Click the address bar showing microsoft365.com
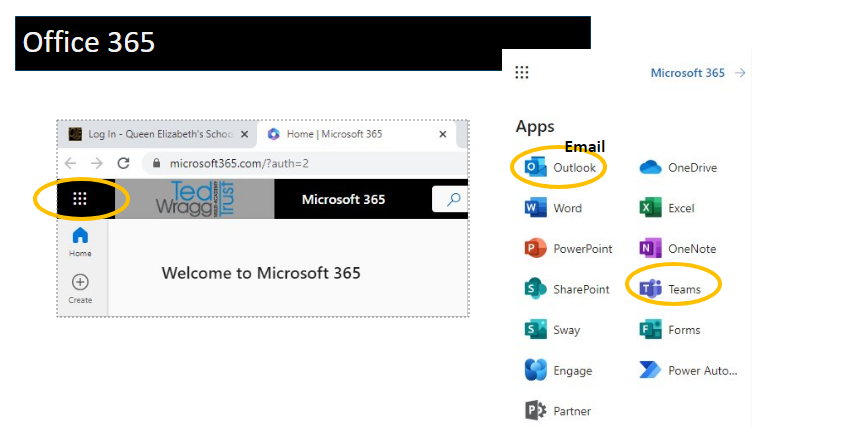The image size is (846, 435). 305,163
